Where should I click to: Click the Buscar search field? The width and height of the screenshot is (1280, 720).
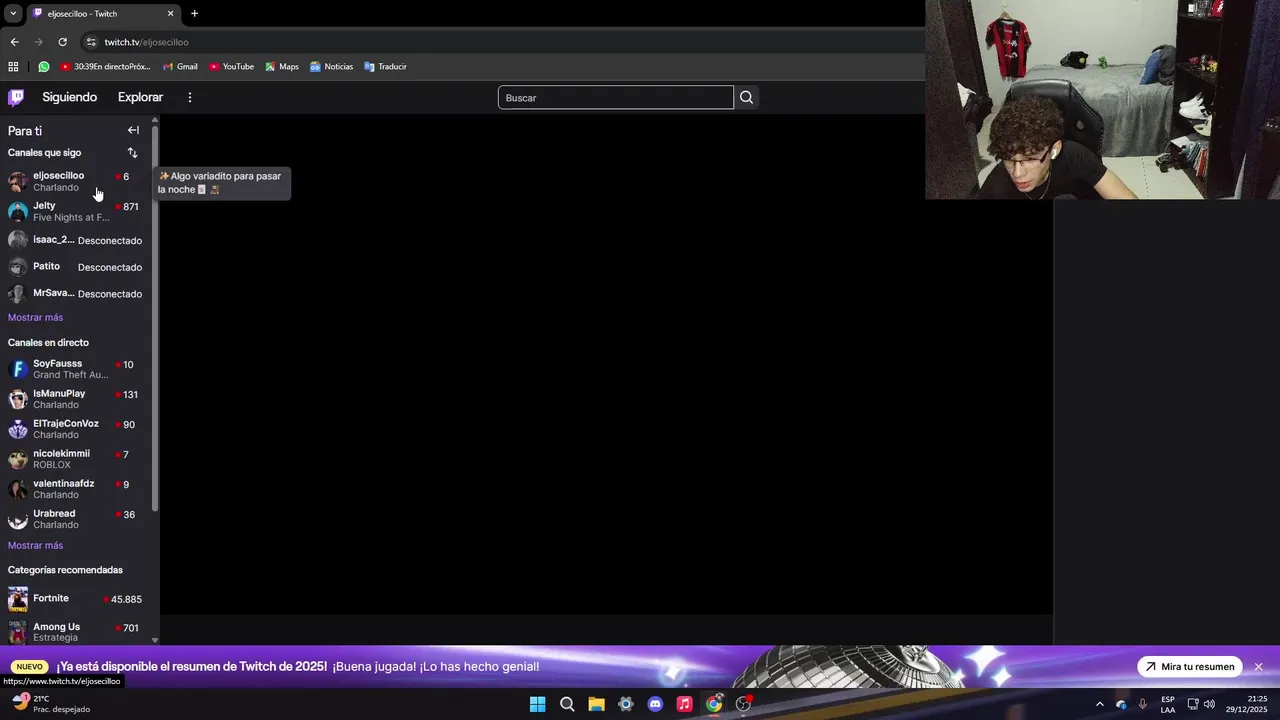615,97
